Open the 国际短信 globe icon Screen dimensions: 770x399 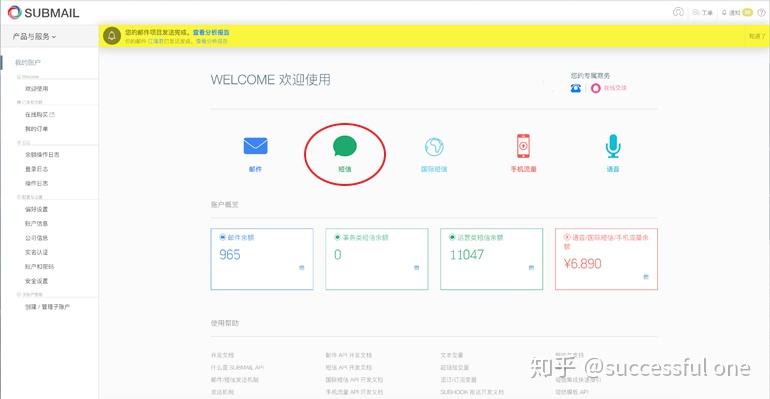(434, 146)
